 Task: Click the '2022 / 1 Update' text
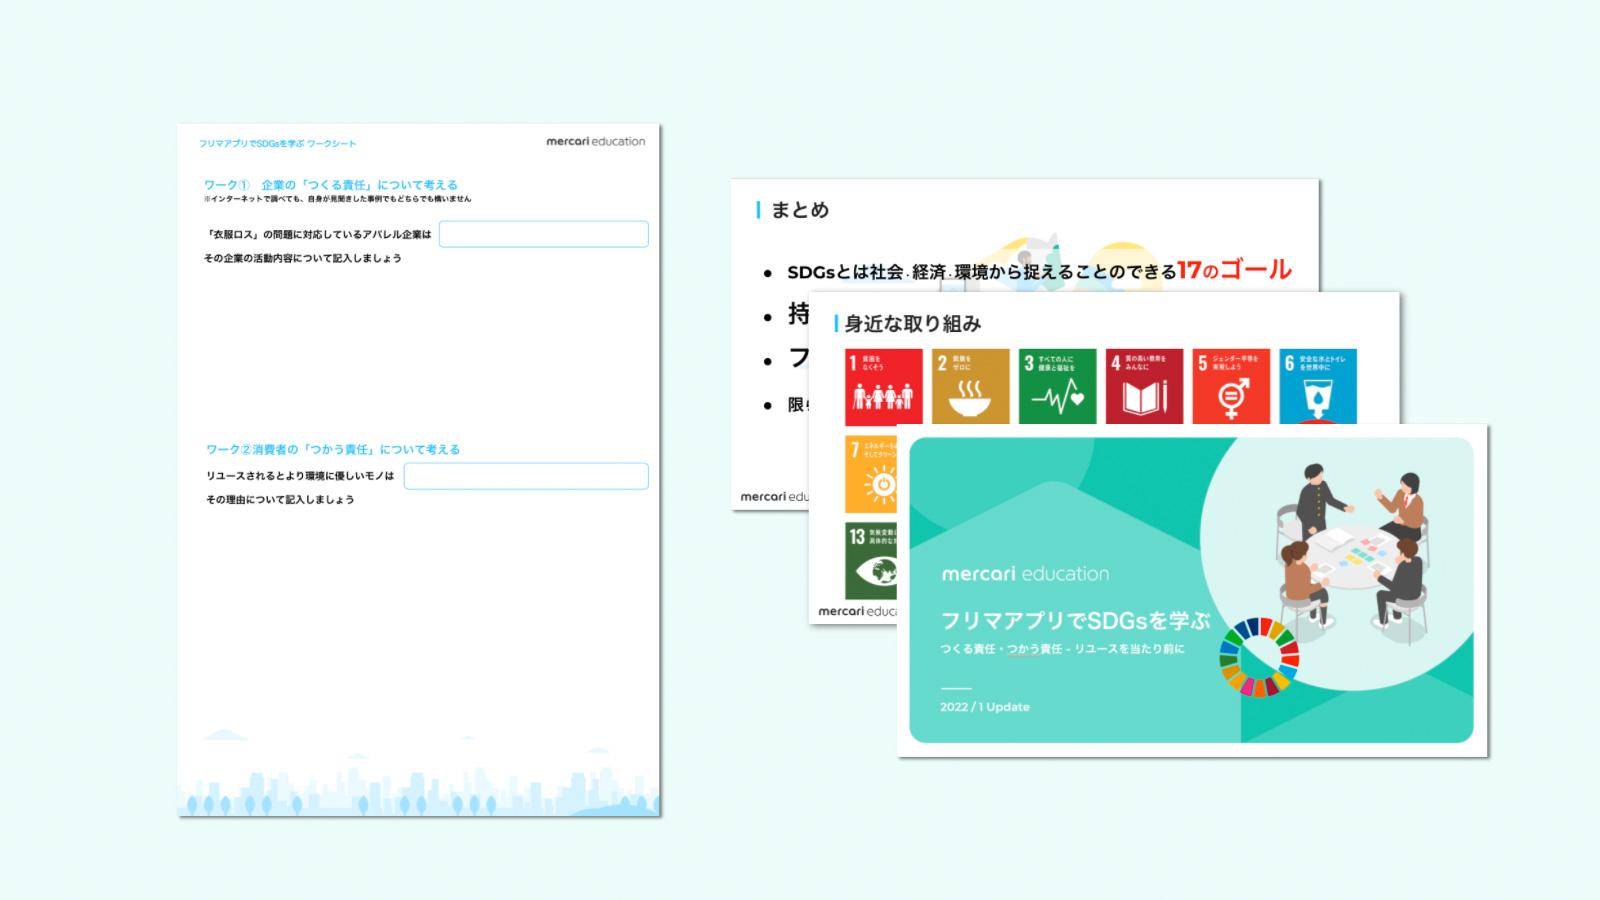pyautogui.click(x=985, y=707)
